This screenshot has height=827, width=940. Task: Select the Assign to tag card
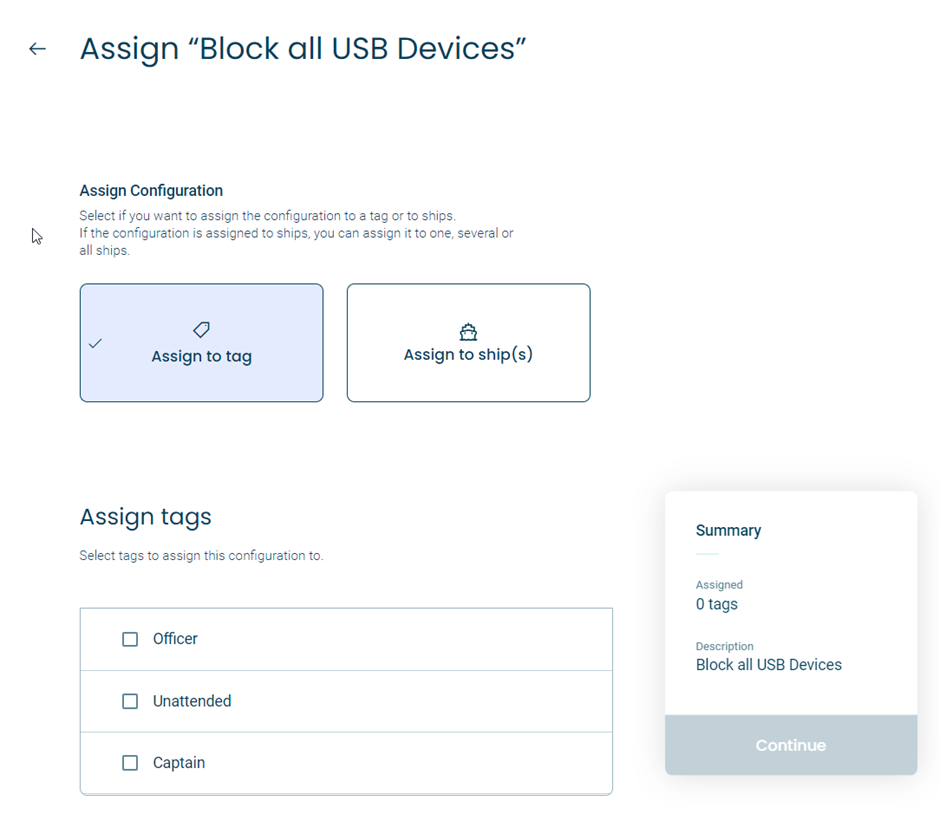pyautogui.click(x=201, y=343)
